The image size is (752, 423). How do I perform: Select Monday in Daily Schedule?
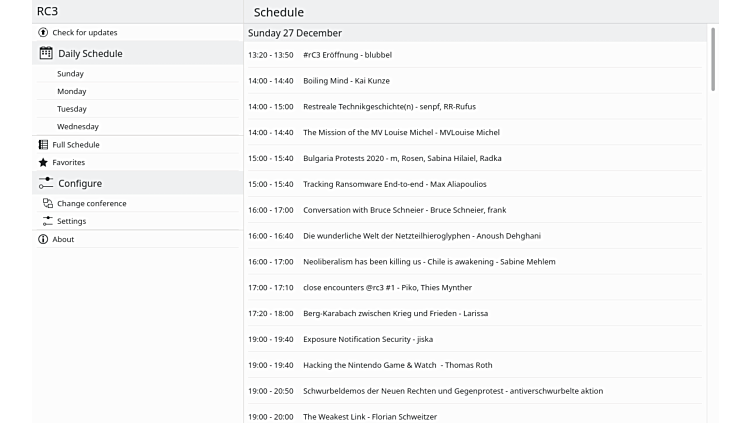(71, 91)
